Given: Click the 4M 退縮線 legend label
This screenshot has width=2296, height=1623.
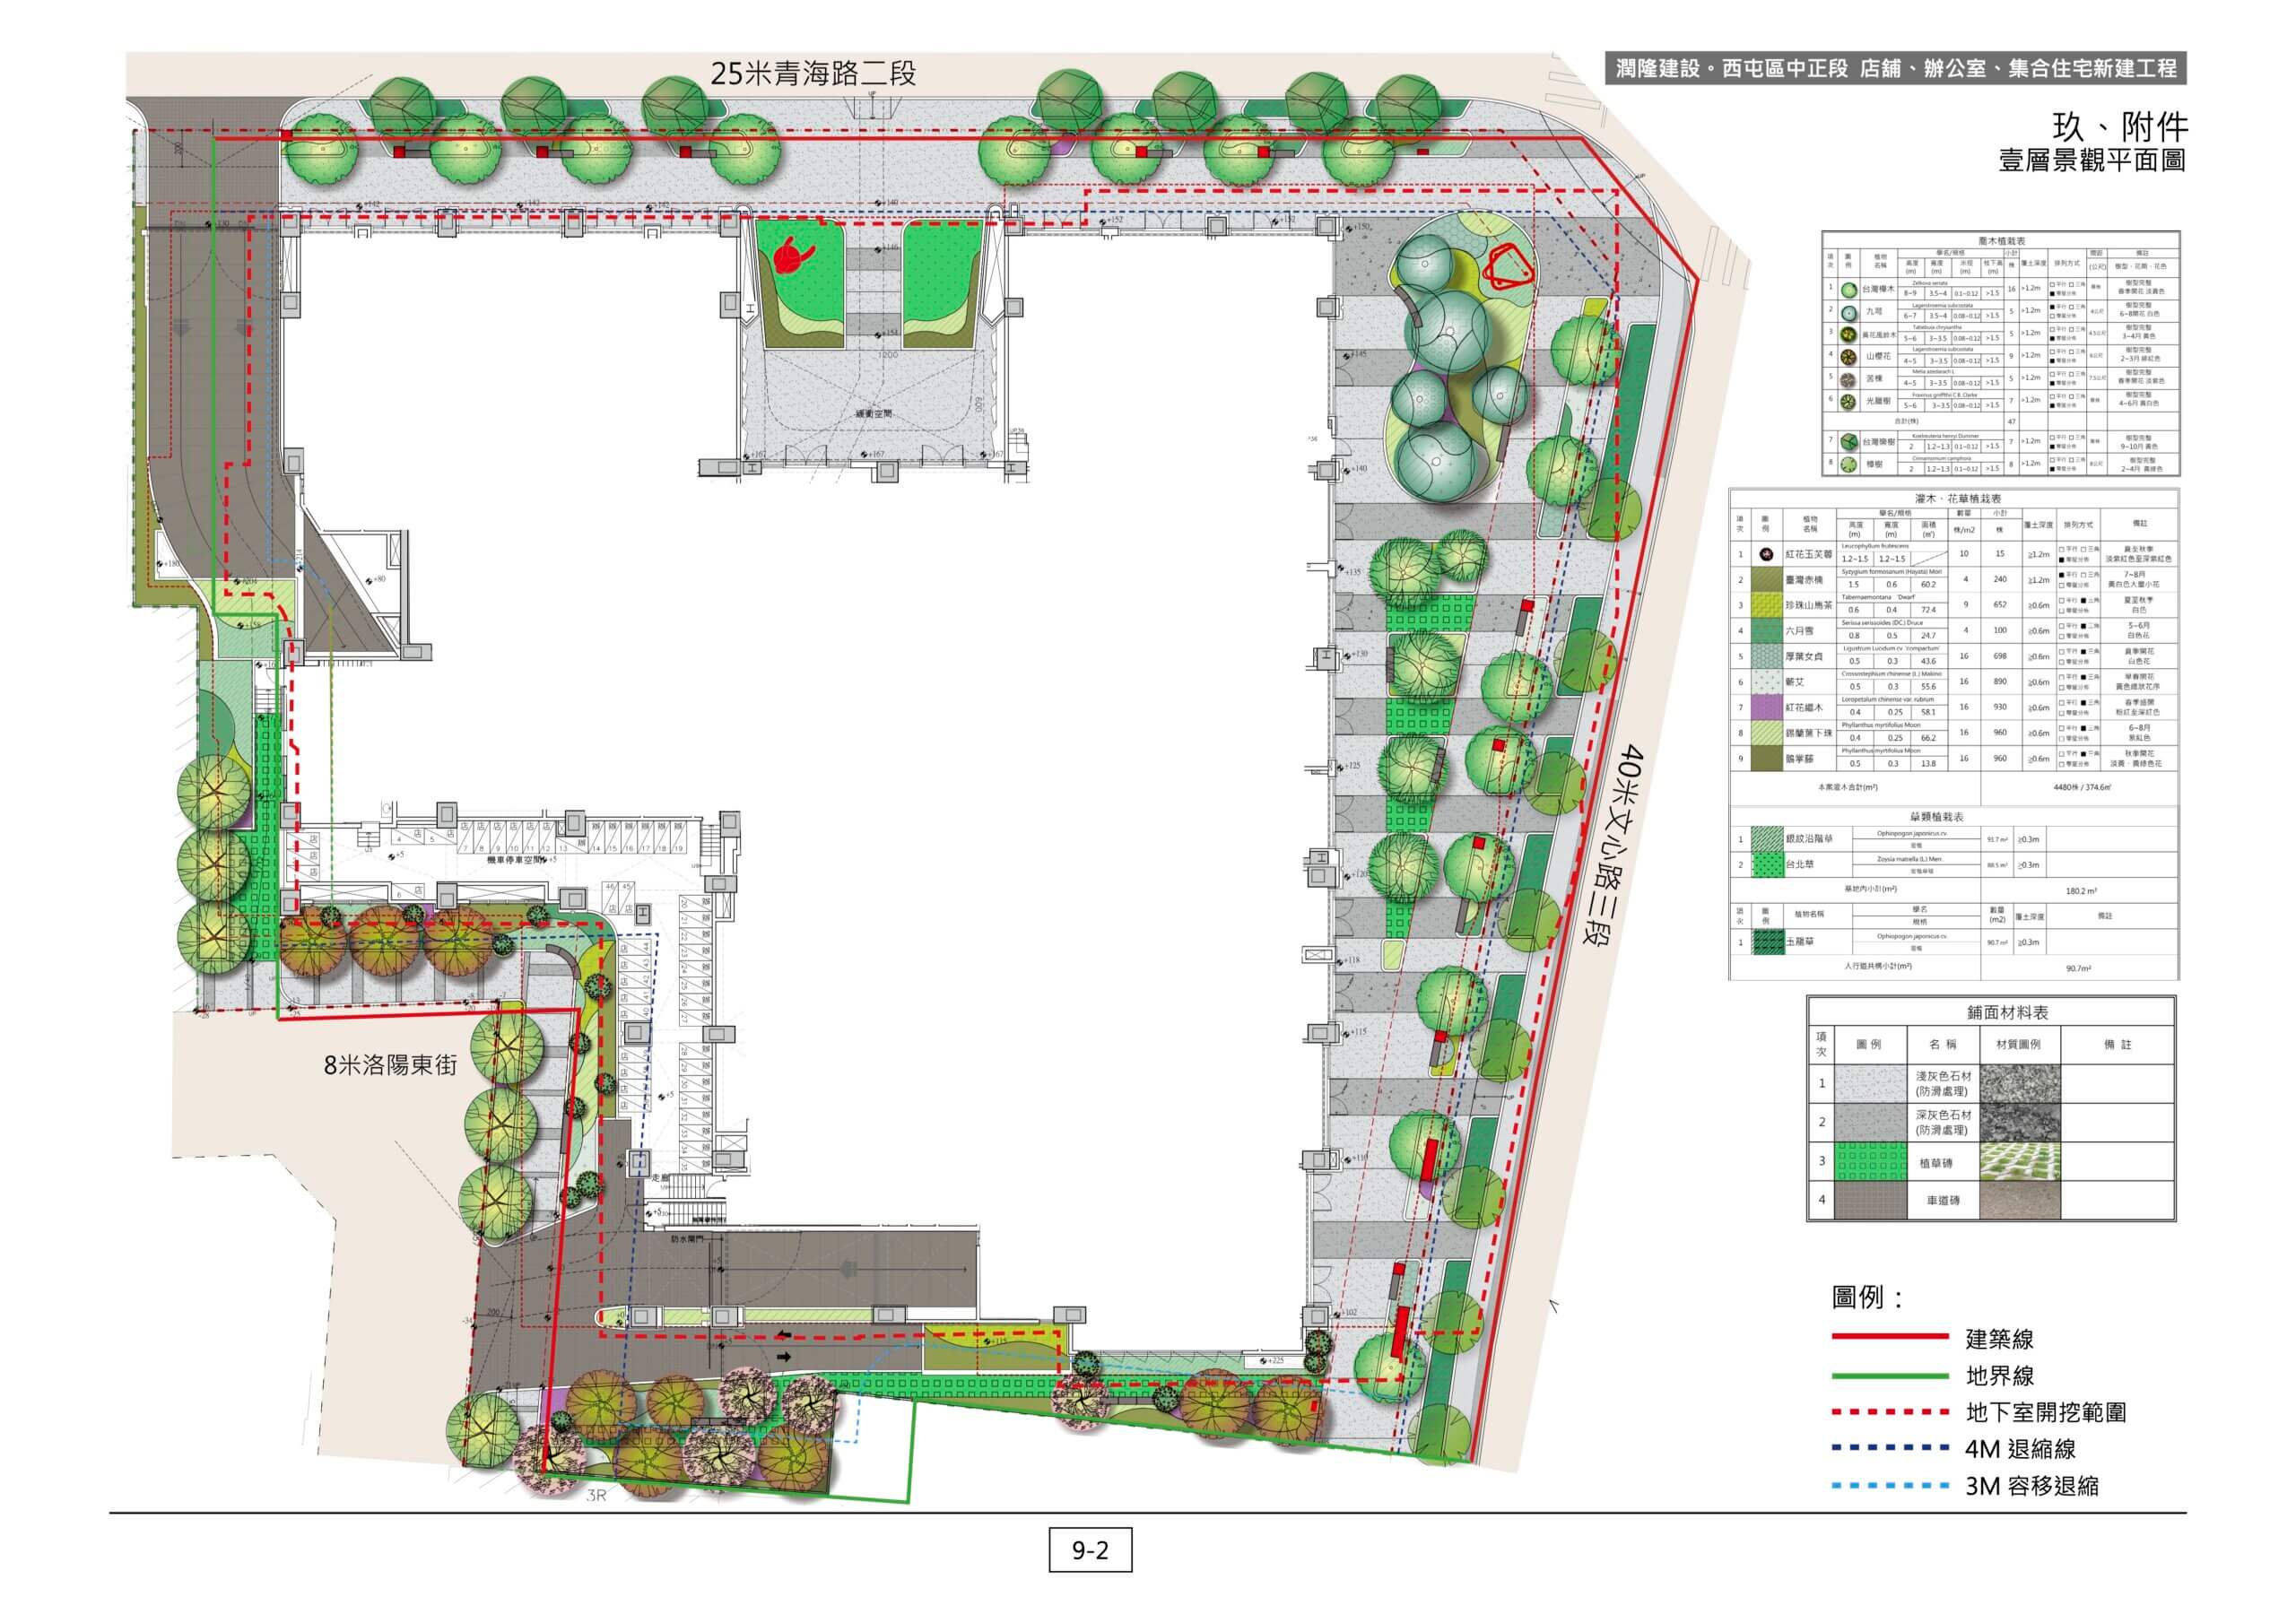Looking at the screenshot, I should (2021, 1449).
